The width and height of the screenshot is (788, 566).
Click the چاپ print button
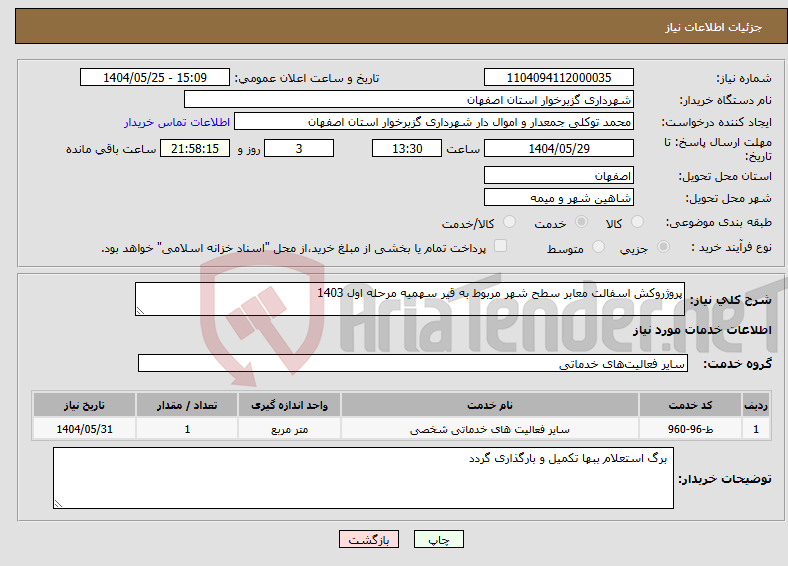click(x=439, y=539)
